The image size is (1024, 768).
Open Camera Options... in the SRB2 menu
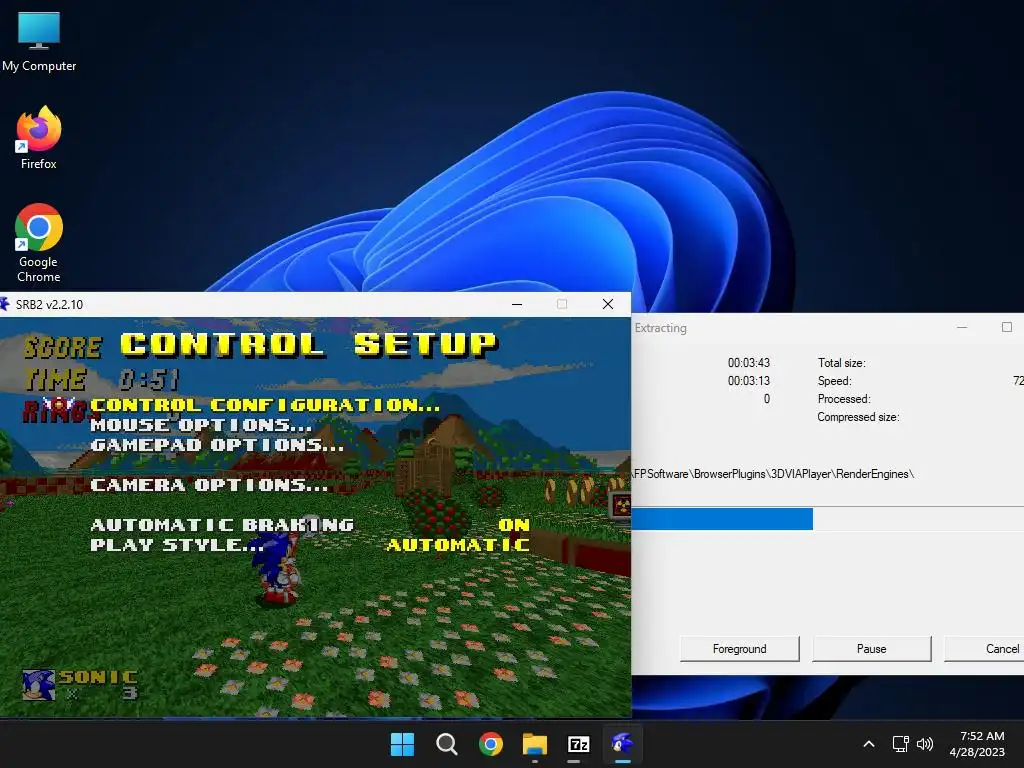[x=209, y=485]
